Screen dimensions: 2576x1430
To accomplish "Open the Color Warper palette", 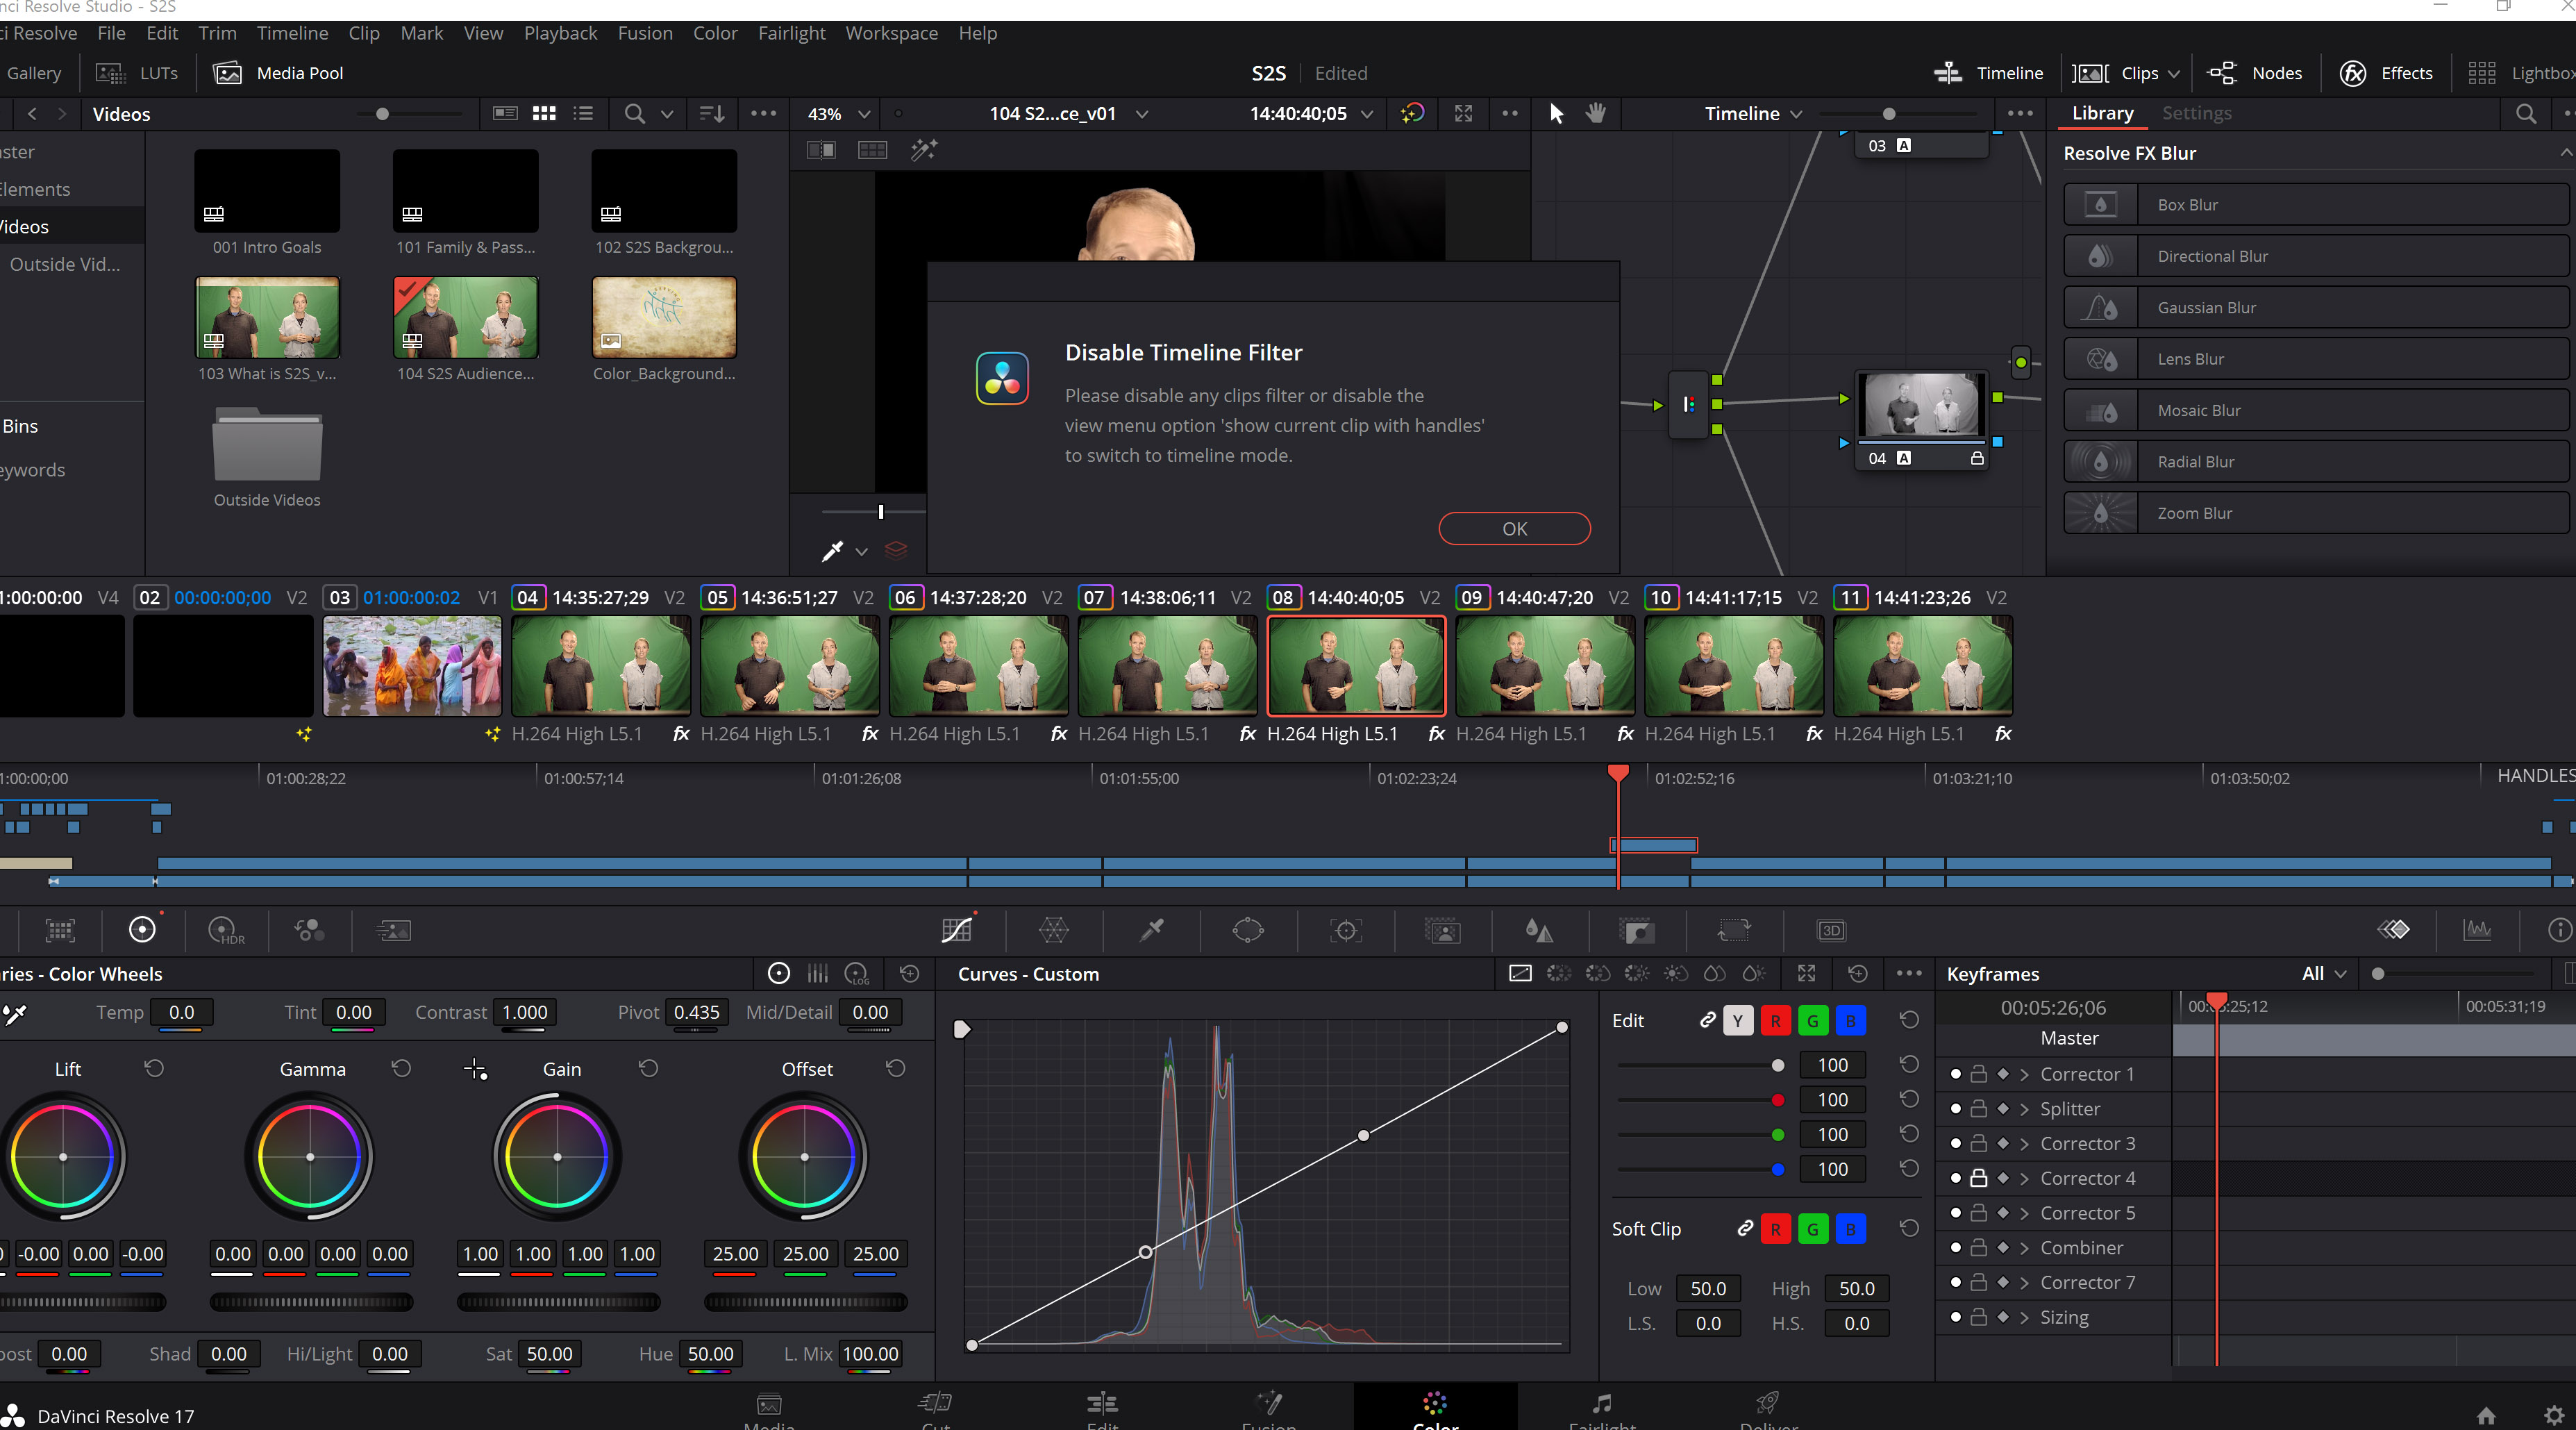I will coord(1054,930).
